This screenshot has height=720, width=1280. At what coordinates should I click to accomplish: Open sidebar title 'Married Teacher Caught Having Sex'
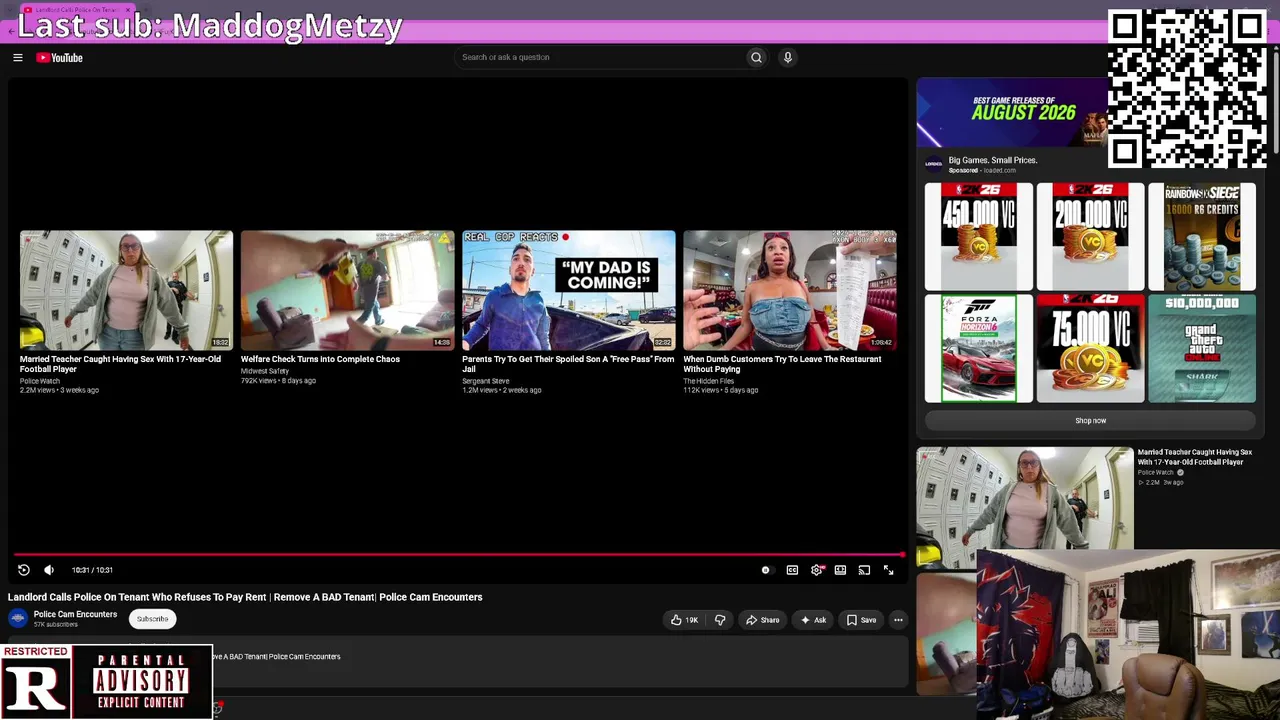(x=1195, y=457)
